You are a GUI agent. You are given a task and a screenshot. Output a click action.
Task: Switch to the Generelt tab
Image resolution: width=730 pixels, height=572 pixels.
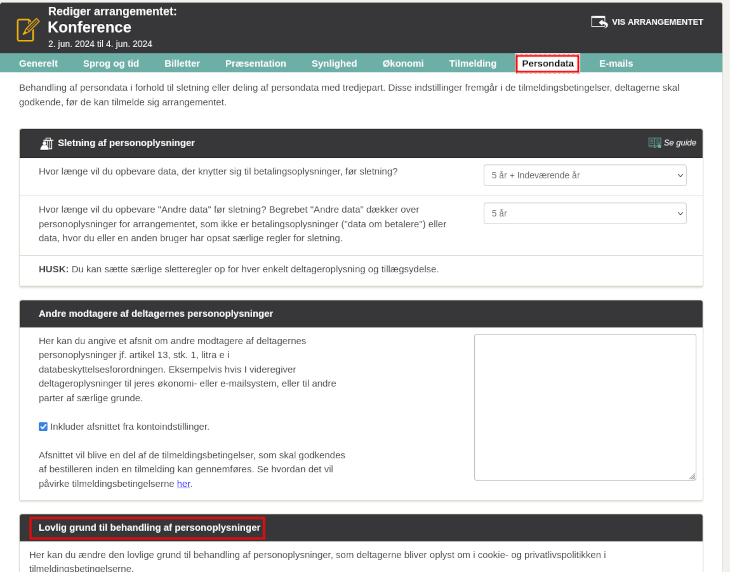(39, 63)
